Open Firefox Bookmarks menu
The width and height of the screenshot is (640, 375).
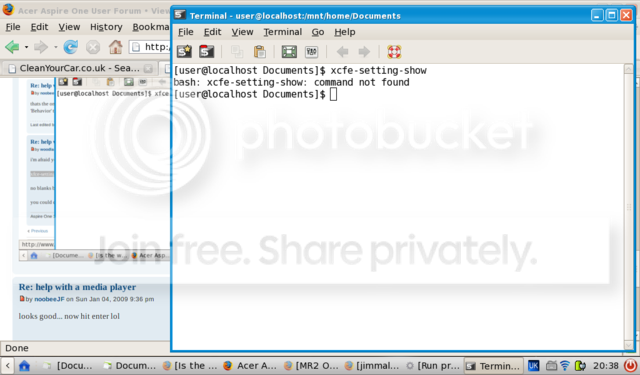point(151,27)
